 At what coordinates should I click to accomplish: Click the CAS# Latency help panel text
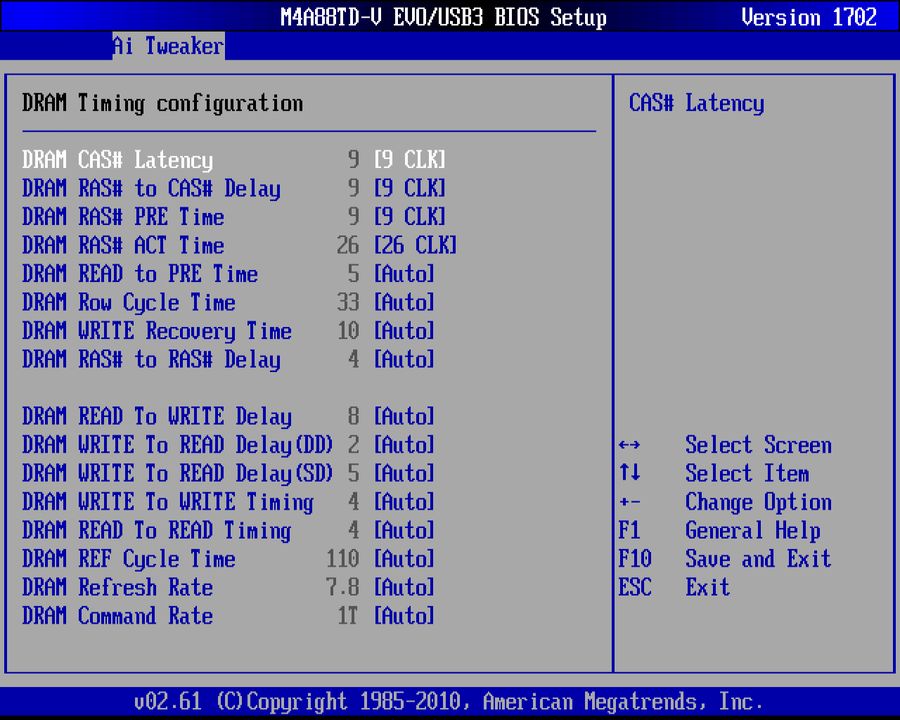click(696, 103)
